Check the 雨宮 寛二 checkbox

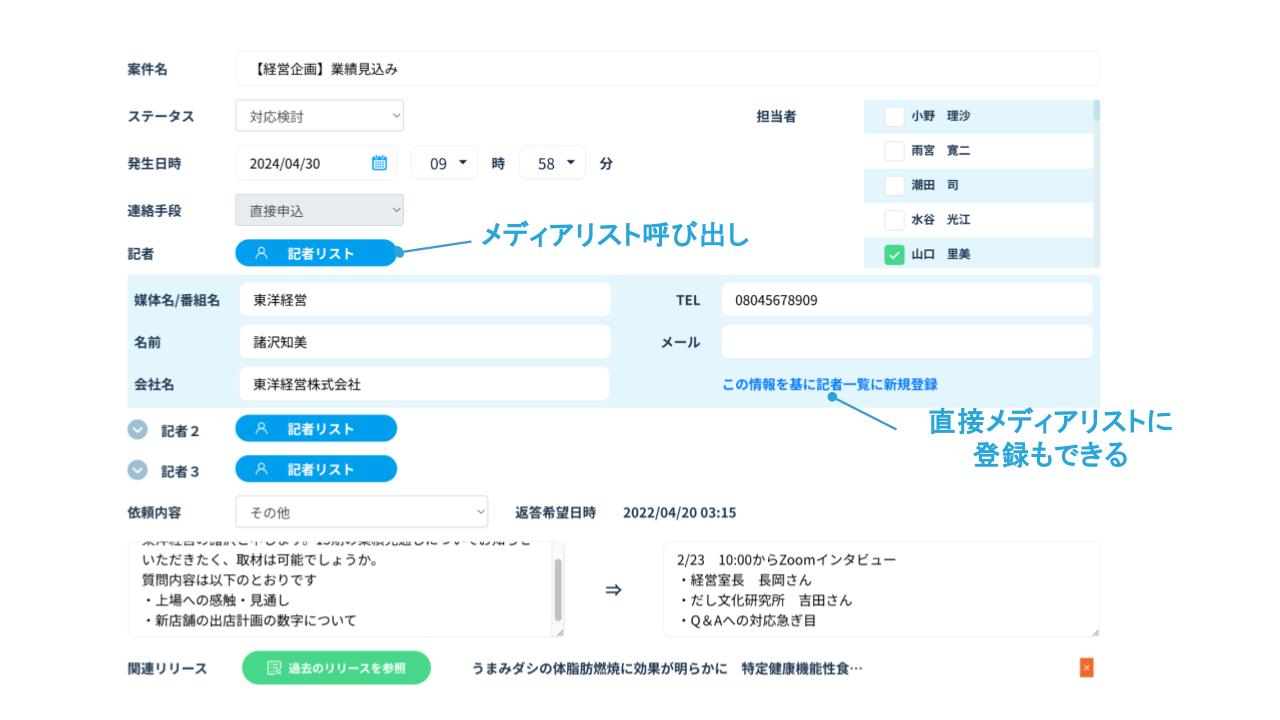tap(894, 151)
